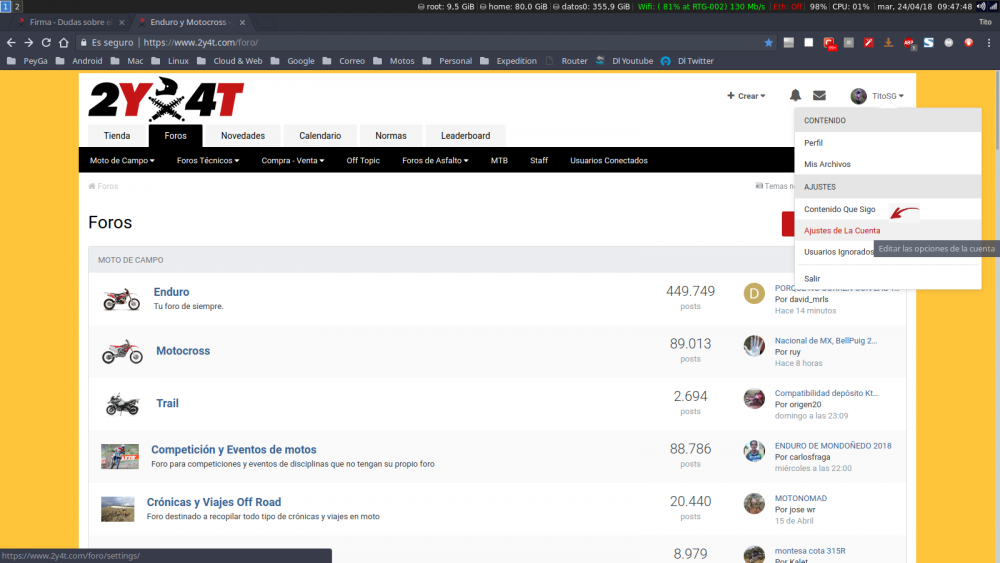Screen dimensions: 1000x563
Task: Open the Leaderboard tab
Action: [466, 136]
